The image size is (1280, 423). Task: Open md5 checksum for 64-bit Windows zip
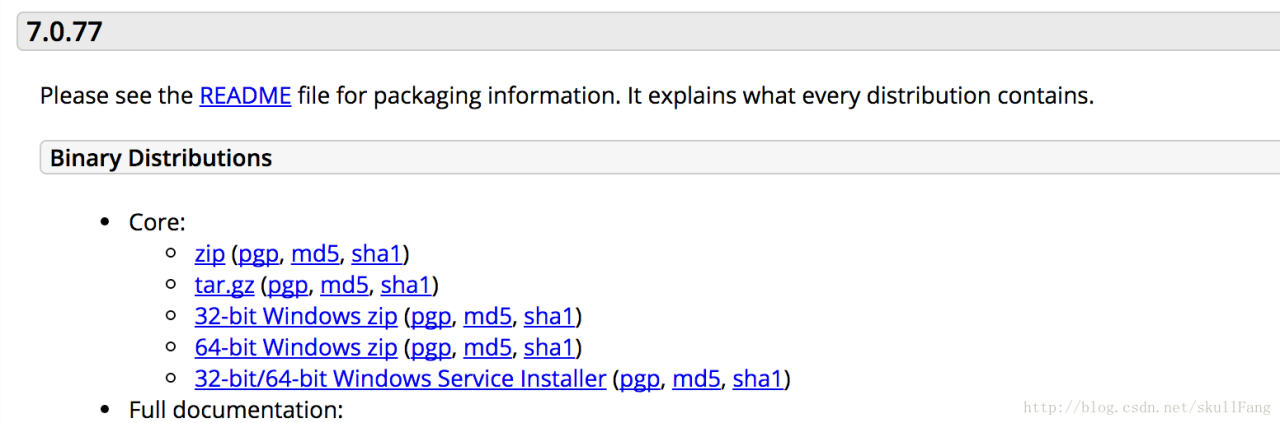pyautogui.click(x=488, y=348)
